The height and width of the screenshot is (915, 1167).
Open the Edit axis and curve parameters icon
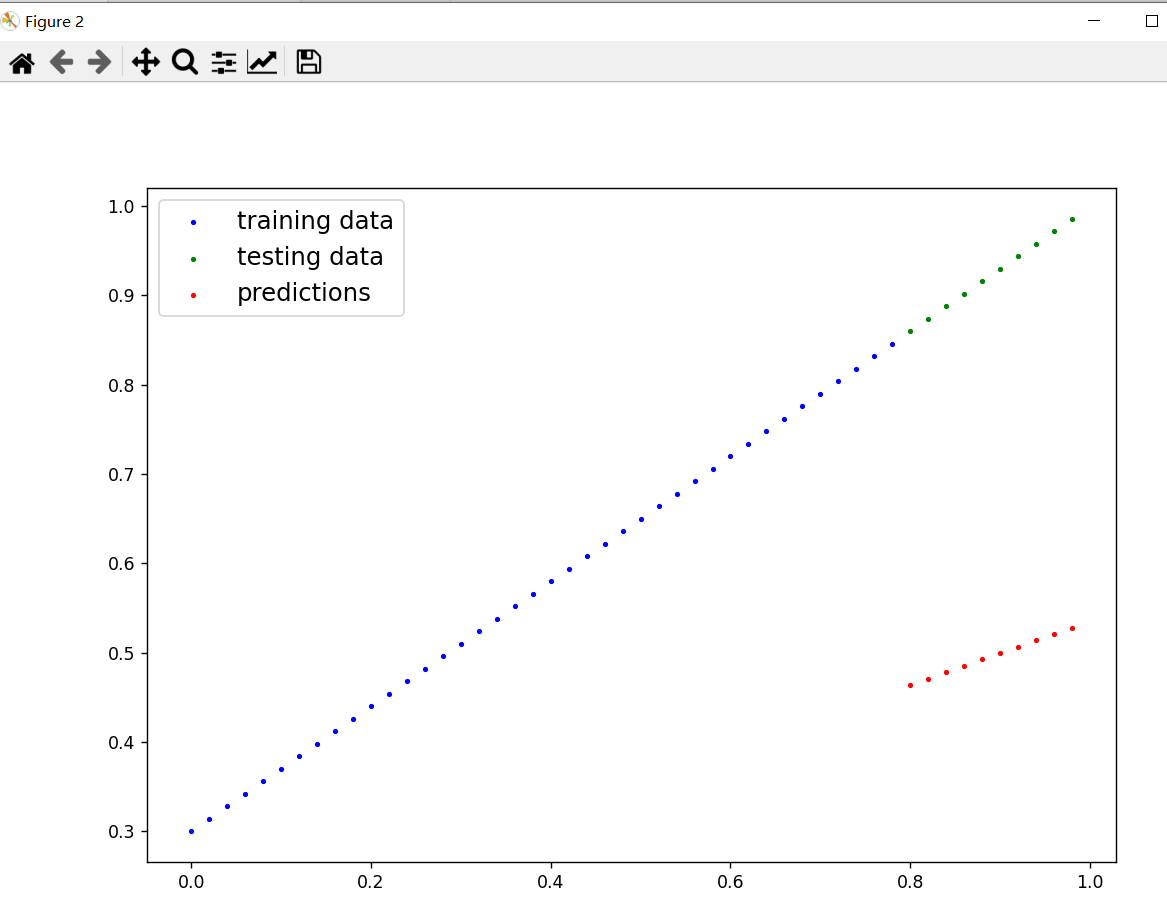[x=262, y=62]
